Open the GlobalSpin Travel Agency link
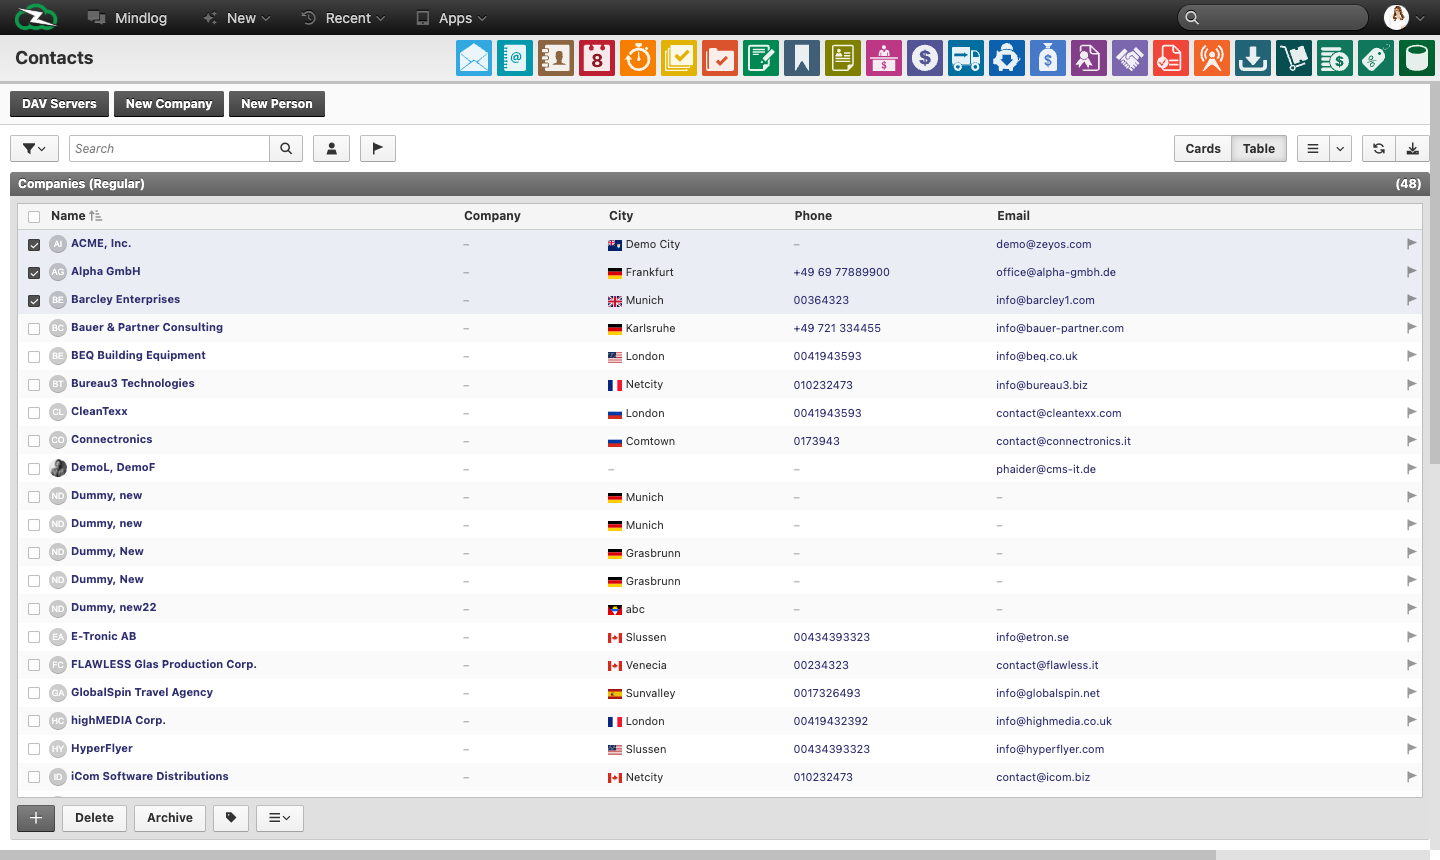Viewport: 1440px width, 860px height. click(x=142, y=692)
